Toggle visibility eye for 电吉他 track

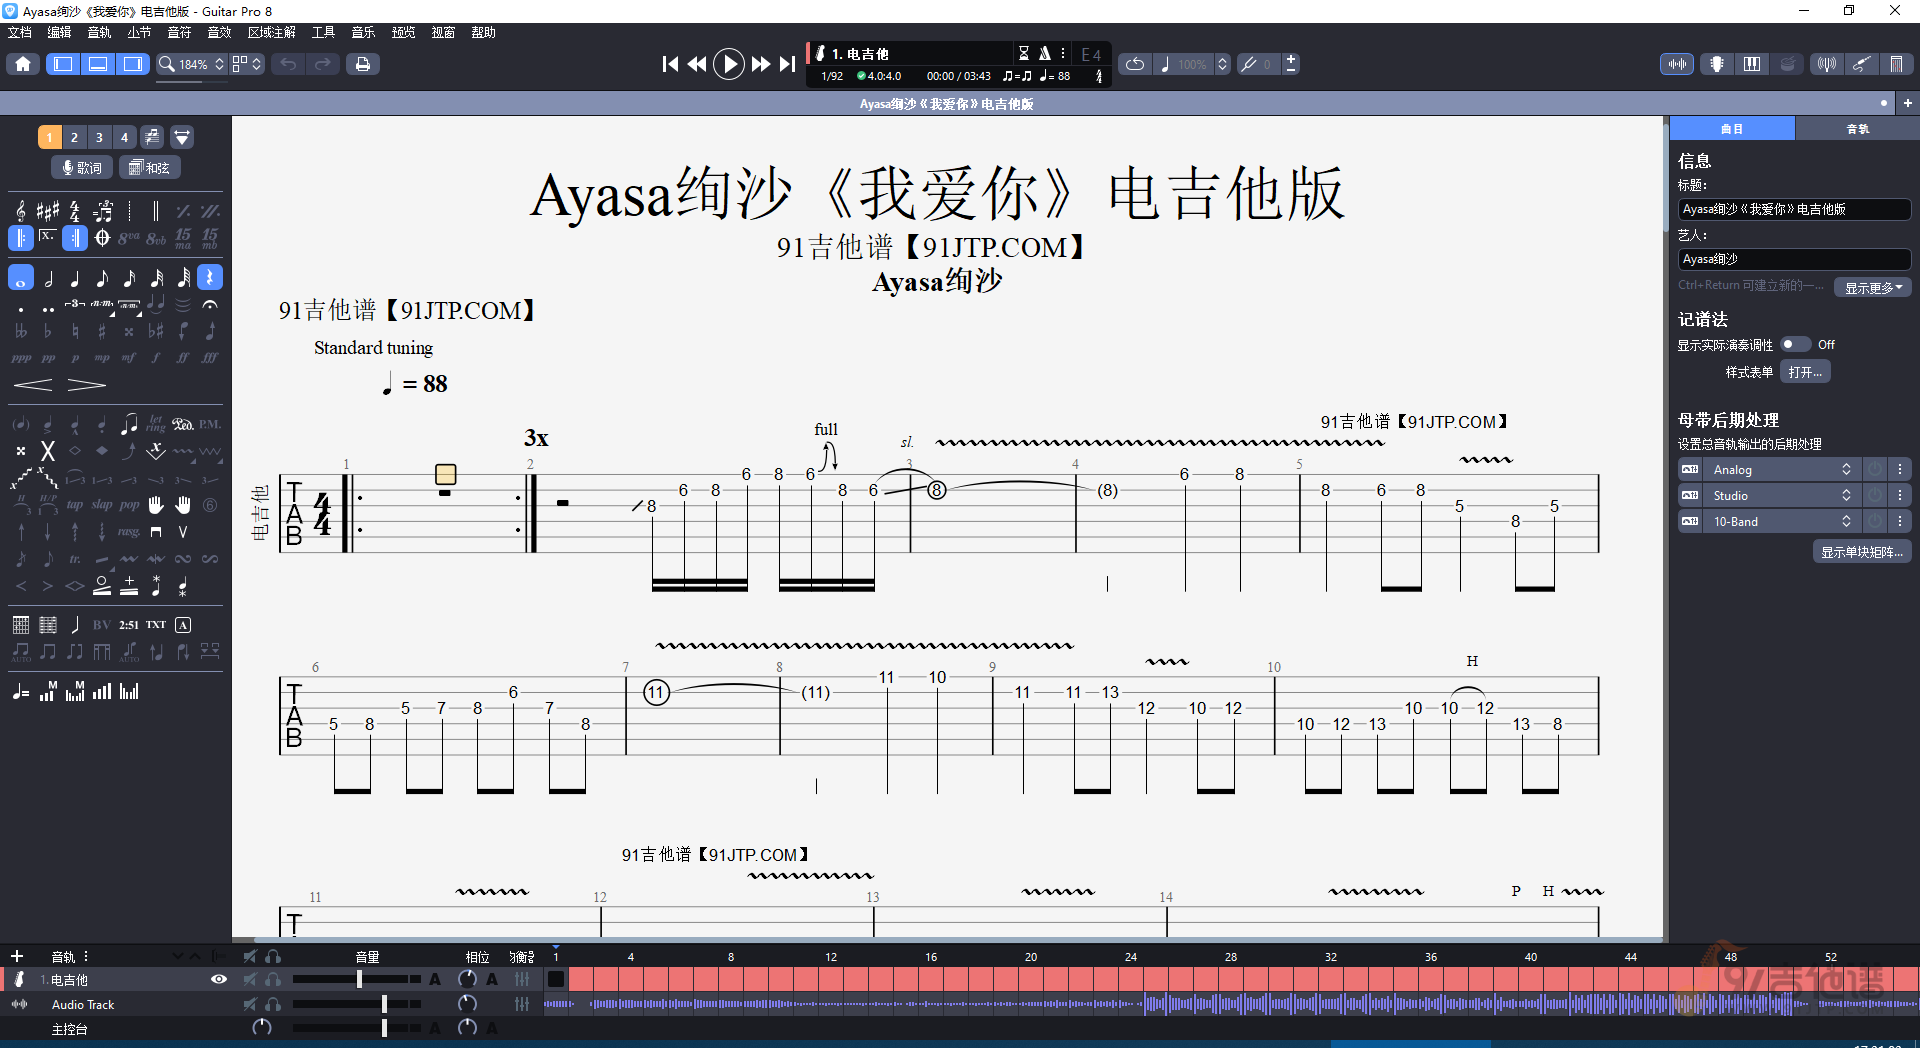[218, 980]
